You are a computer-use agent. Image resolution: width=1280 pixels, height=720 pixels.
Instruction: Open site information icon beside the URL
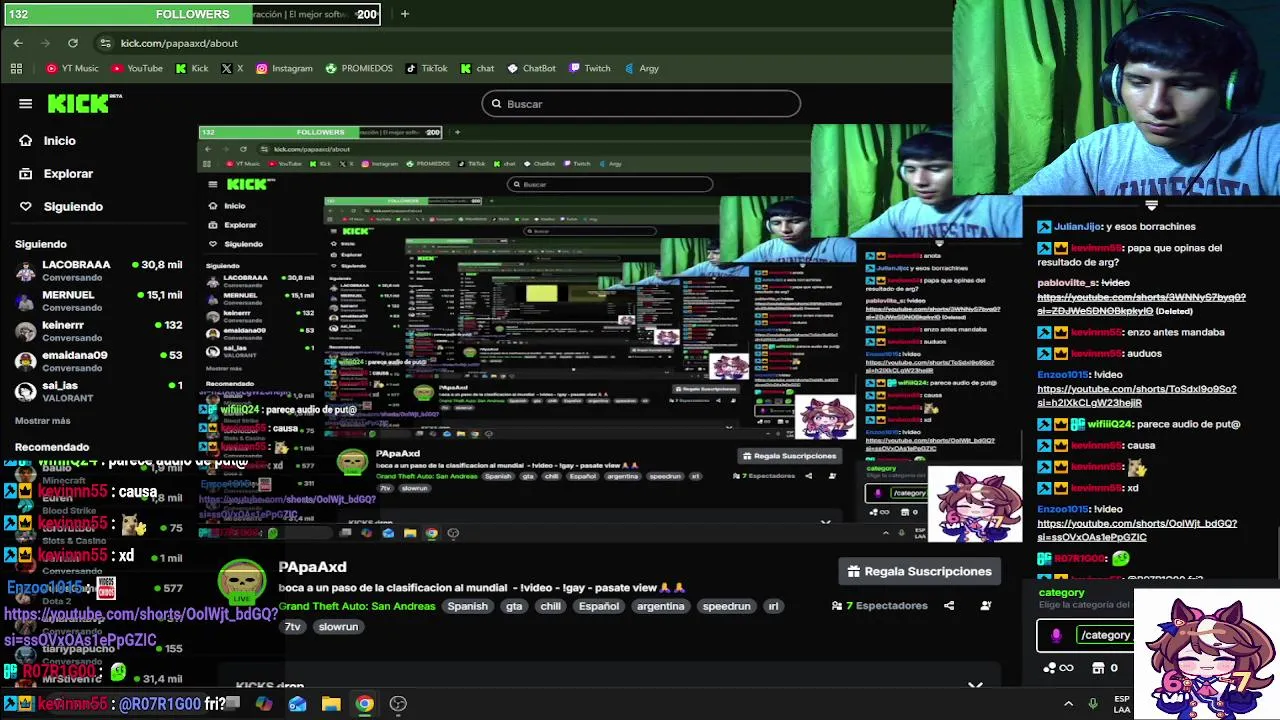(x=106, y=43)
